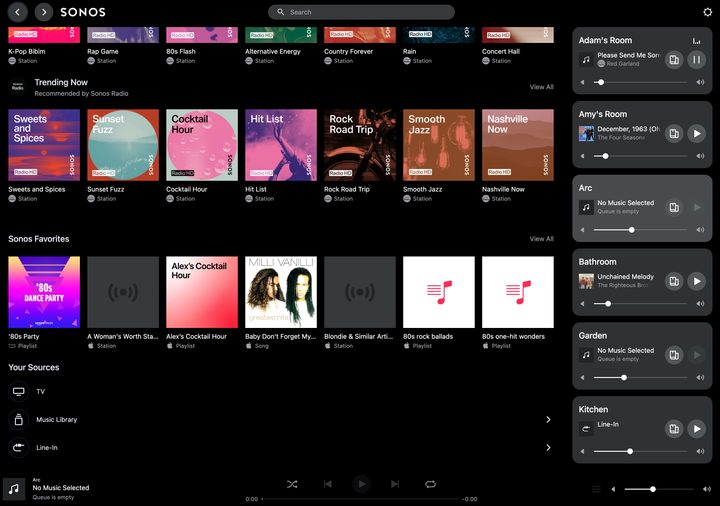Image resolution: width=720 pixels, height=506 pixels.
Task: Toggle shuffle in the bottom player bar
Action: (x=292, y=484)
